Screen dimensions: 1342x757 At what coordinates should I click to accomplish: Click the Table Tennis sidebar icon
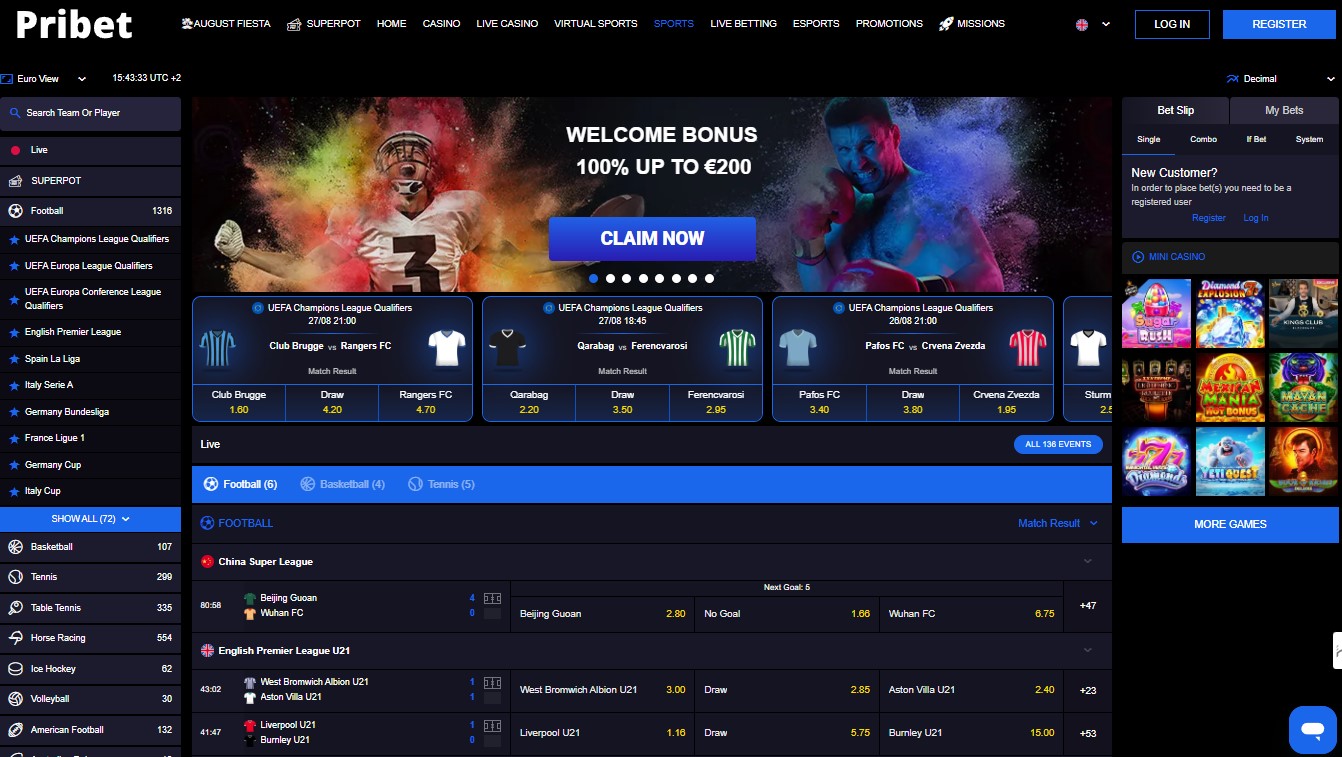click(15, 608)
